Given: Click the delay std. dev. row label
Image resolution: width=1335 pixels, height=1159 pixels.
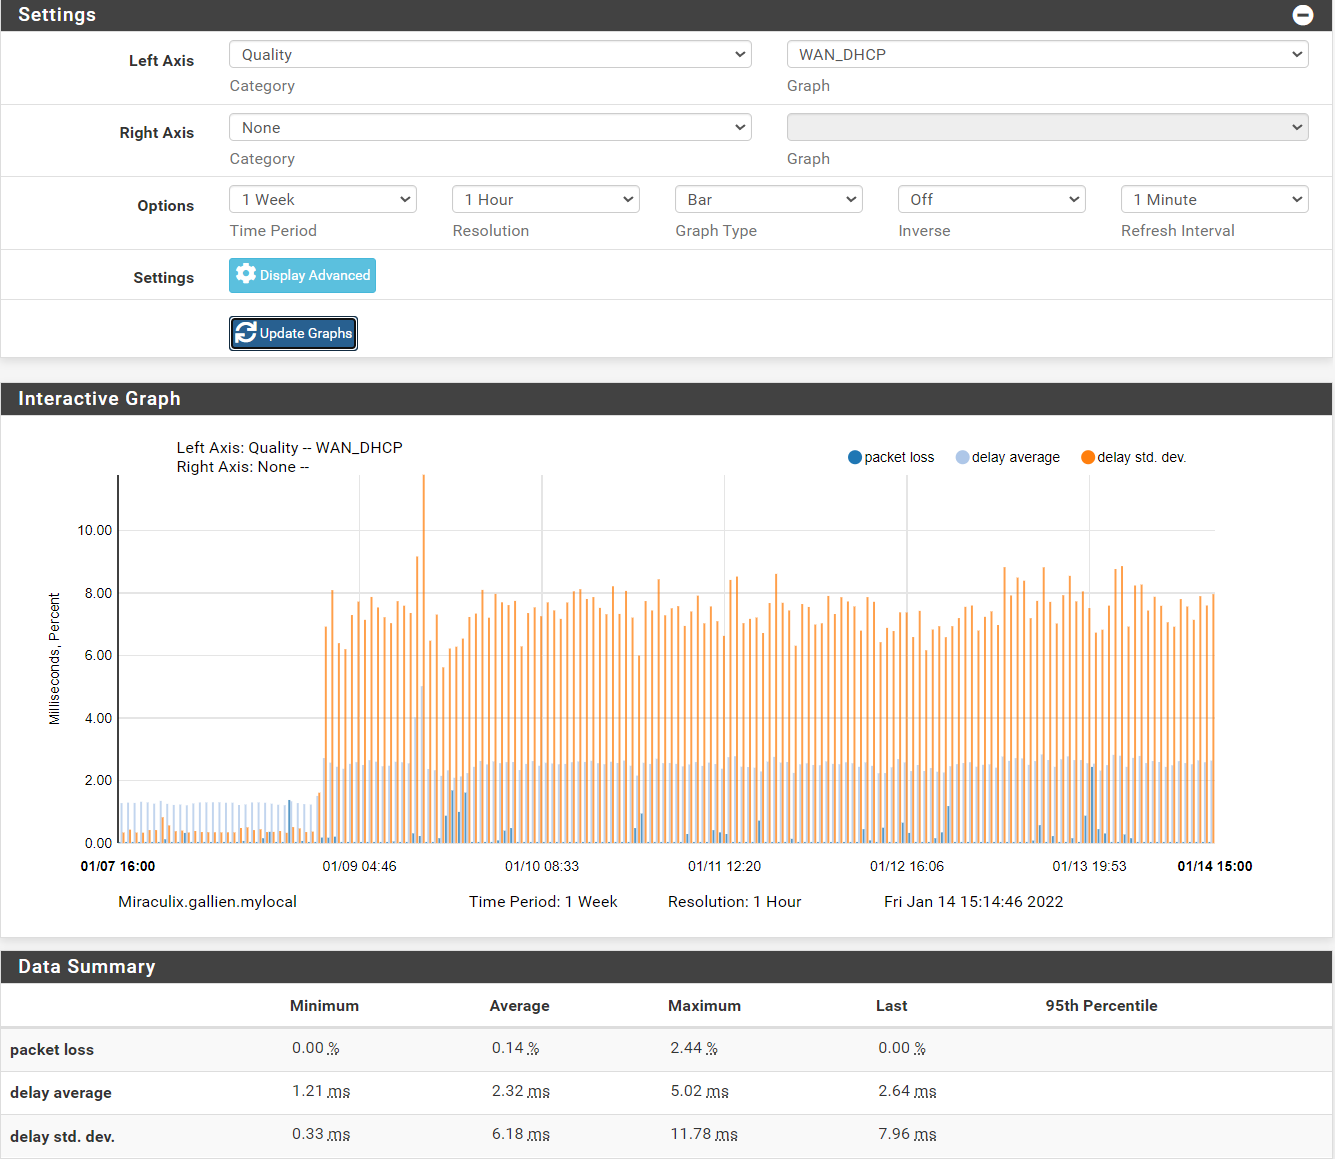Looking at the screenshot, I should click(x=62, y=1137).
